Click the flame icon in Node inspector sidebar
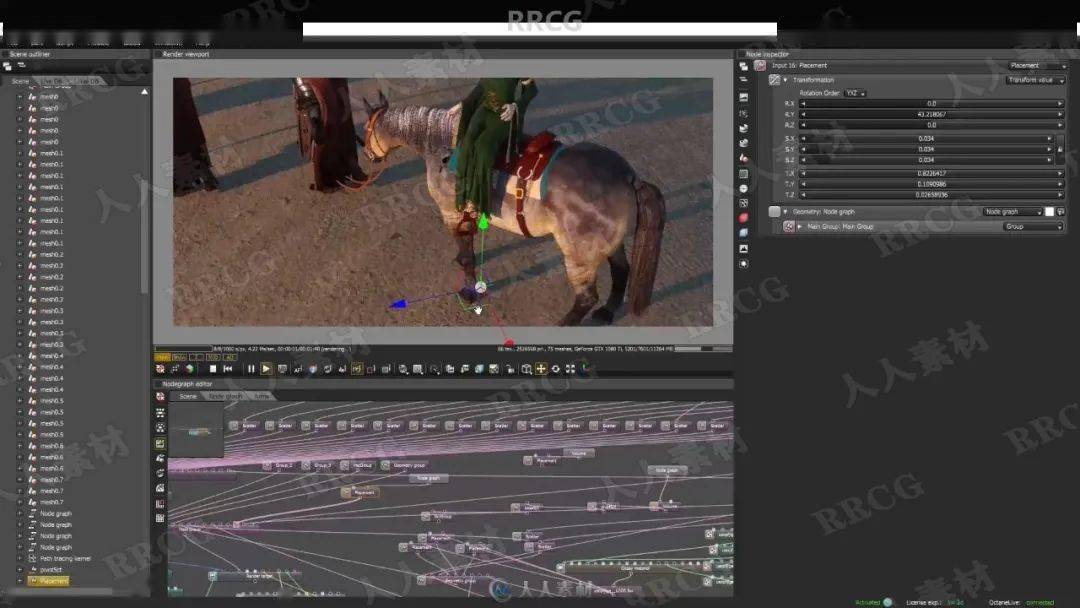Viewport: 1080px width, 608px height. pos(743,158)
